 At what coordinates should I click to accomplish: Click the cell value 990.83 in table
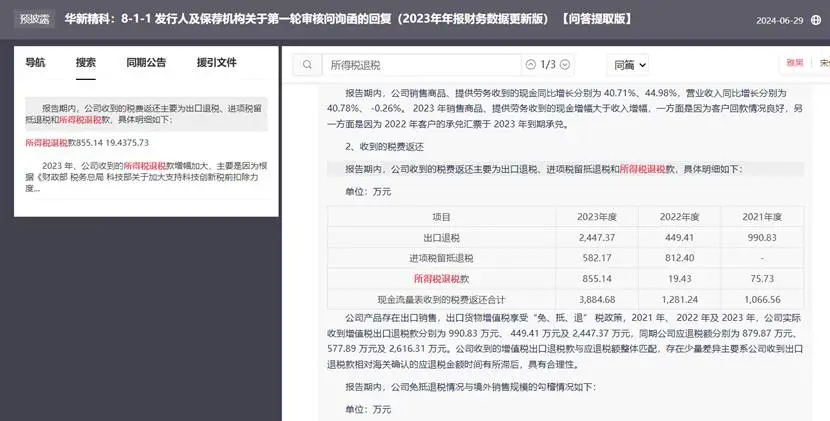tap(762, 238)
